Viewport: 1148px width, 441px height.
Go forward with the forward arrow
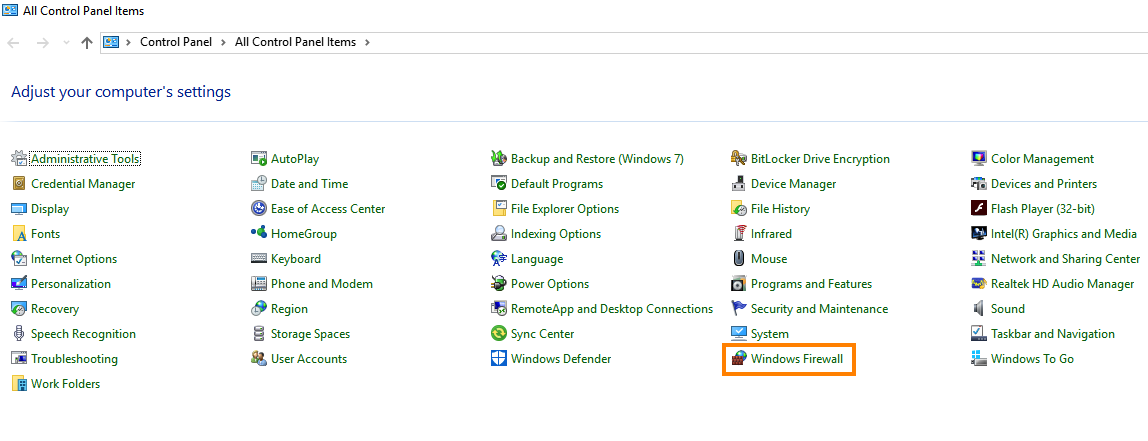[42, 42]
